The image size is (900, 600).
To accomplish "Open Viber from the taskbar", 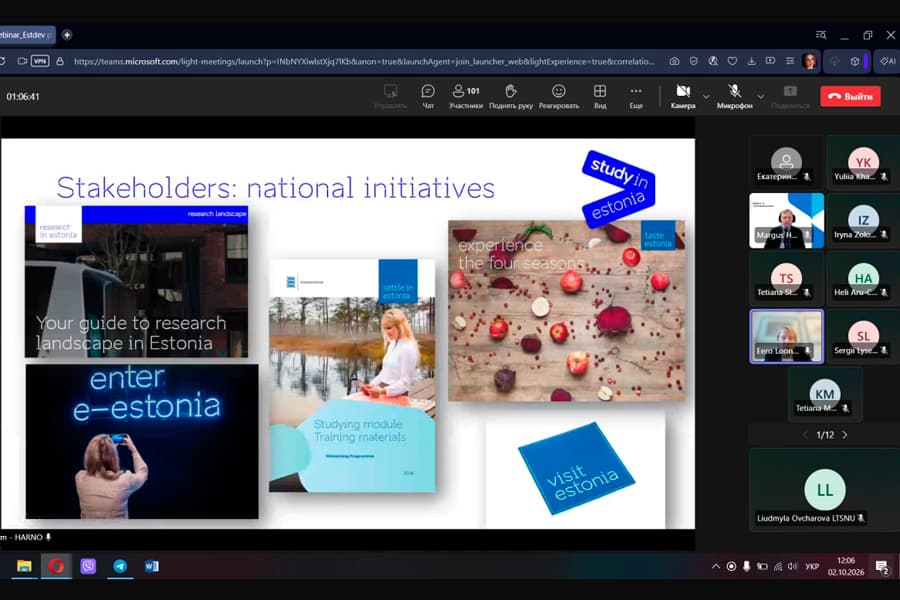I will click(x=88, y=566).
